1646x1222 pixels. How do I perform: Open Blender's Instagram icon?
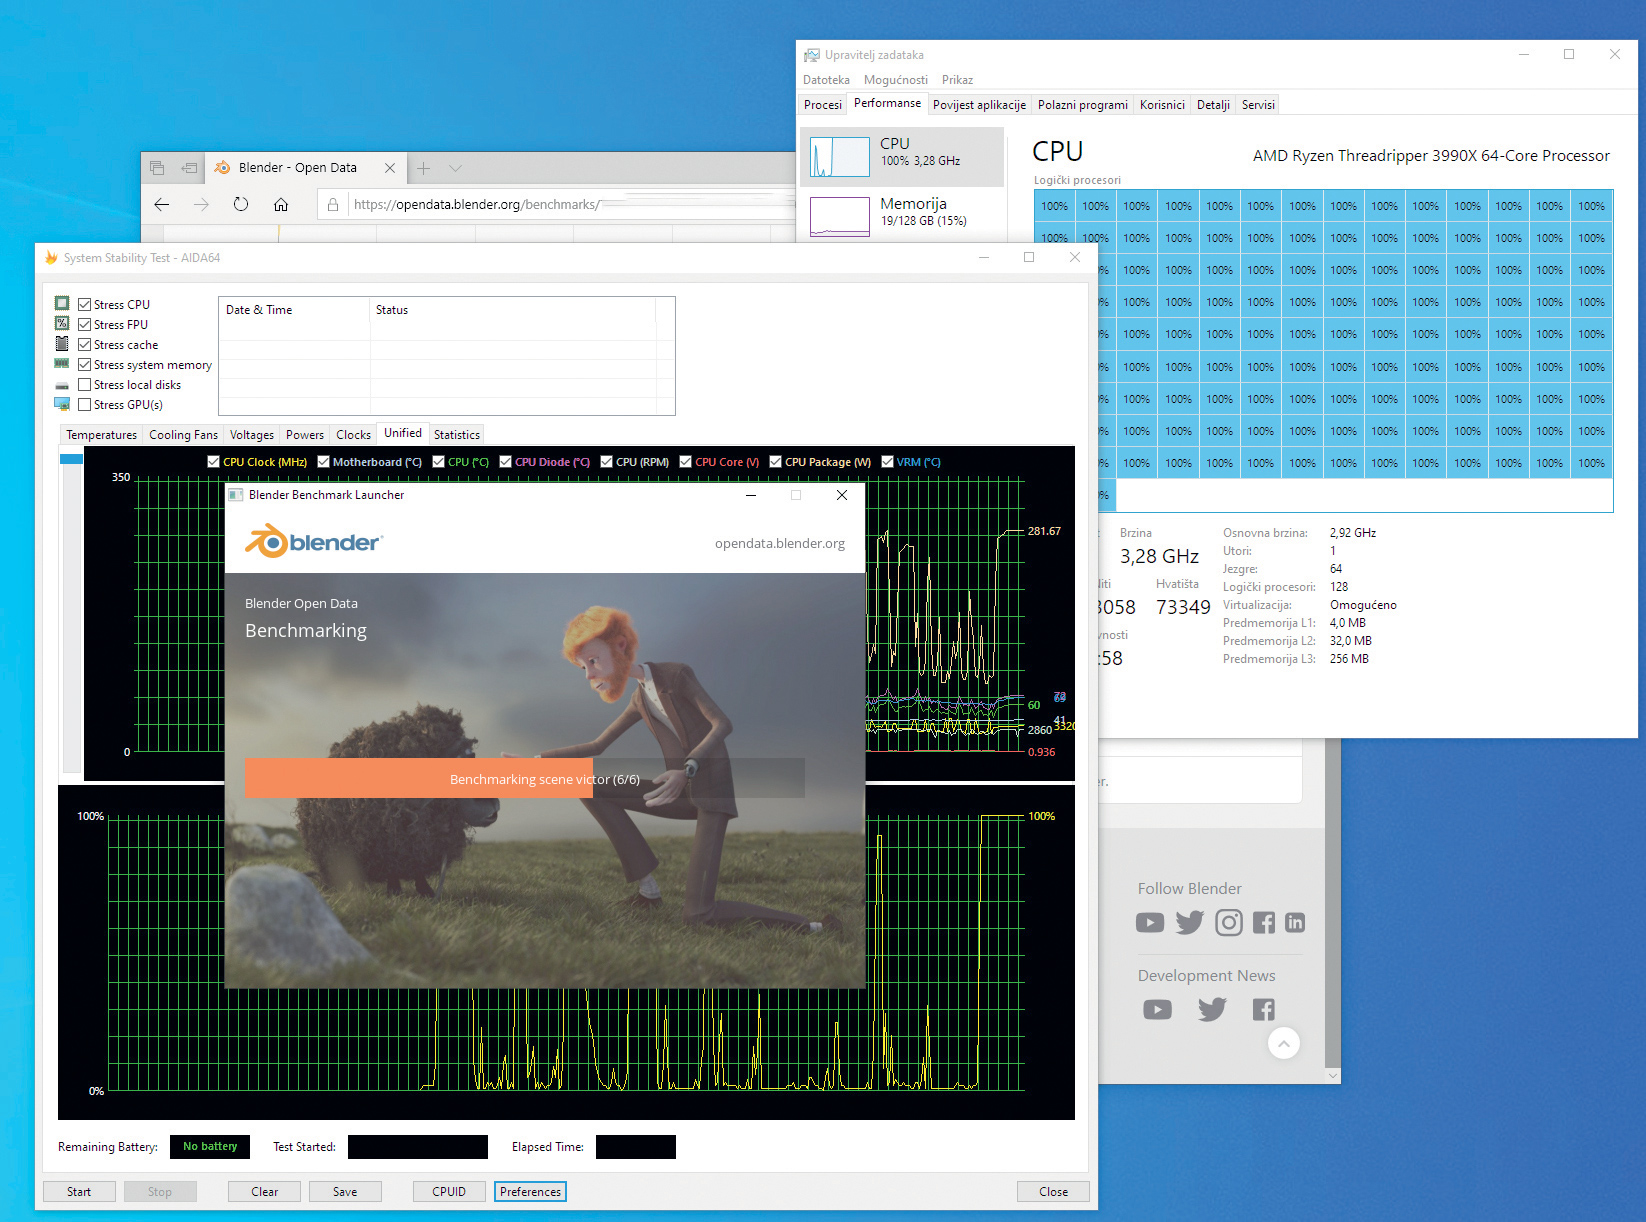1228,923
